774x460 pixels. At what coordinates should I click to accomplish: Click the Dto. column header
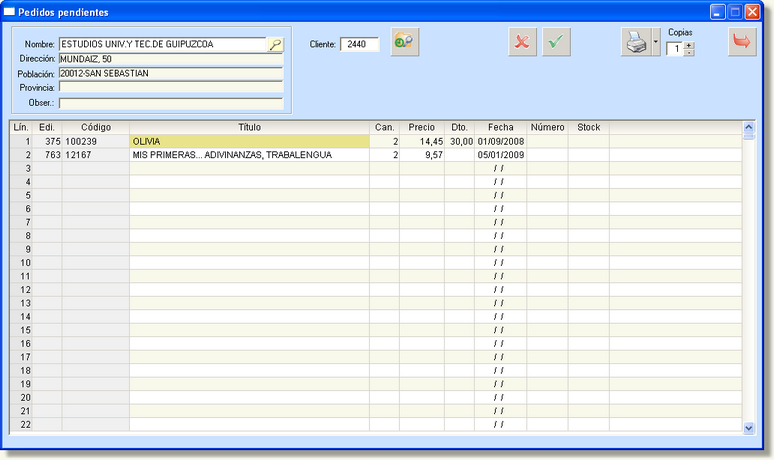tap(460, 127)
